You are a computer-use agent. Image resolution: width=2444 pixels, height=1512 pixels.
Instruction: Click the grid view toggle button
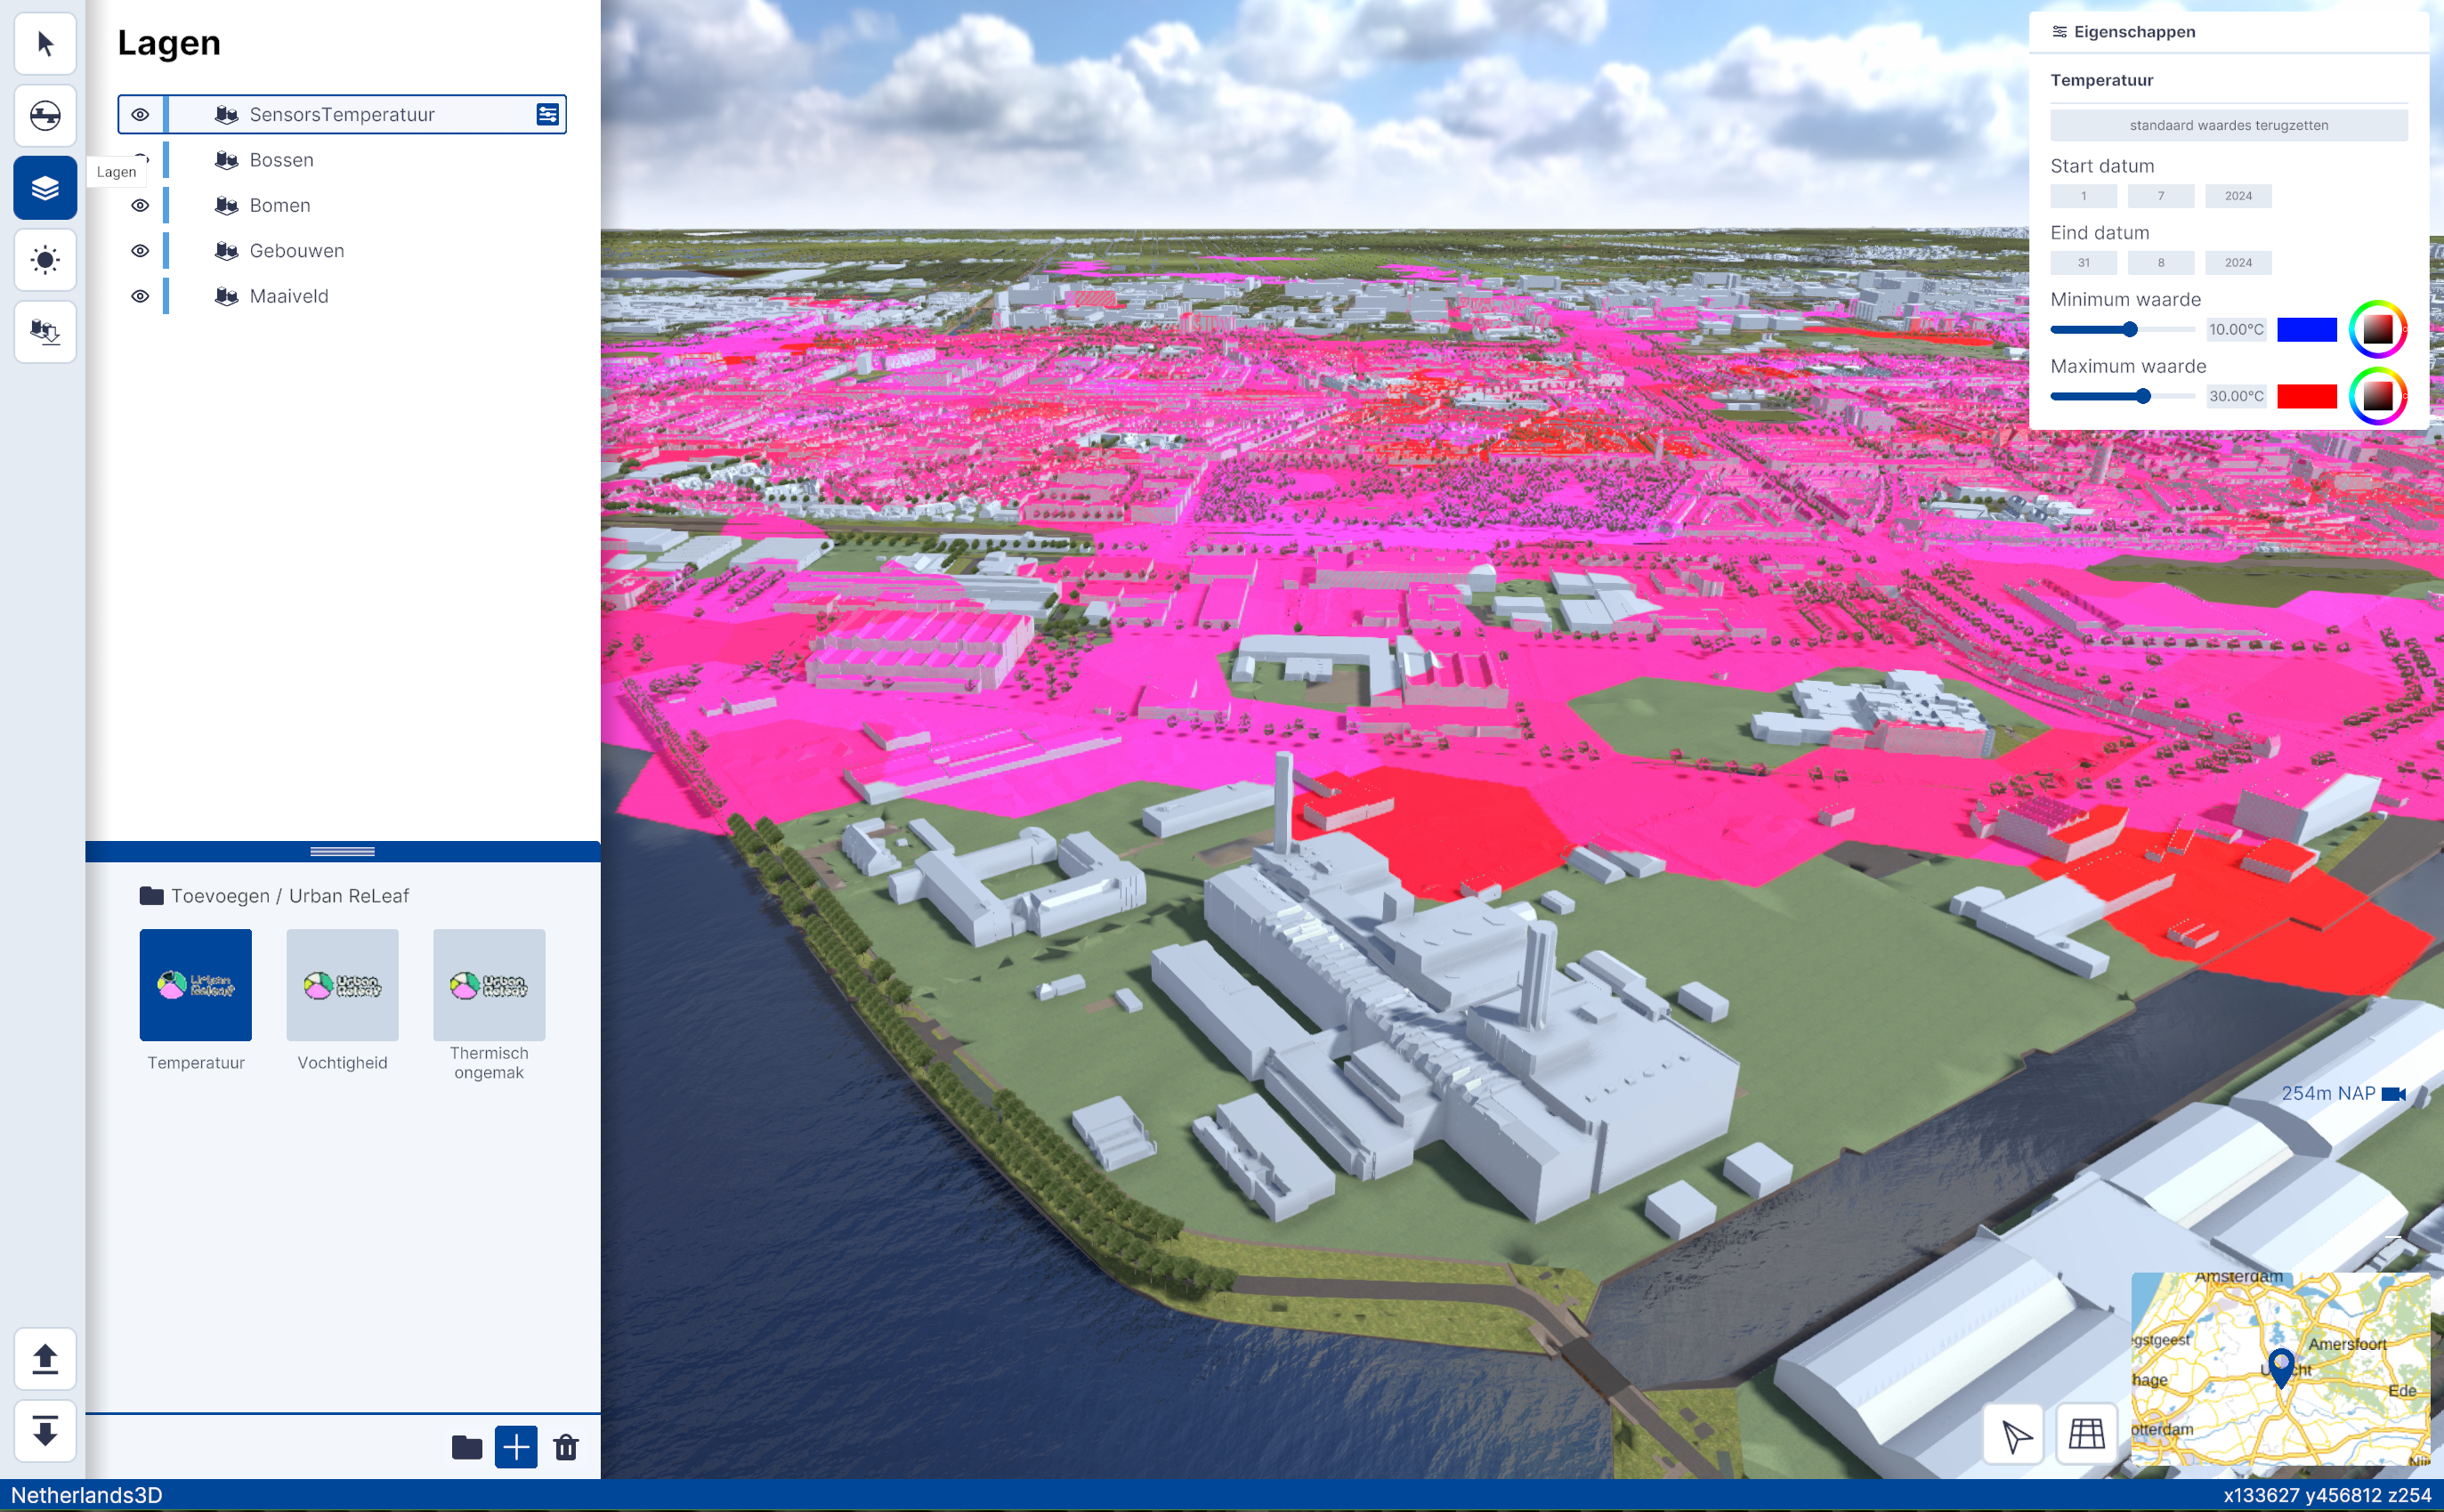coord(2087,1435)
